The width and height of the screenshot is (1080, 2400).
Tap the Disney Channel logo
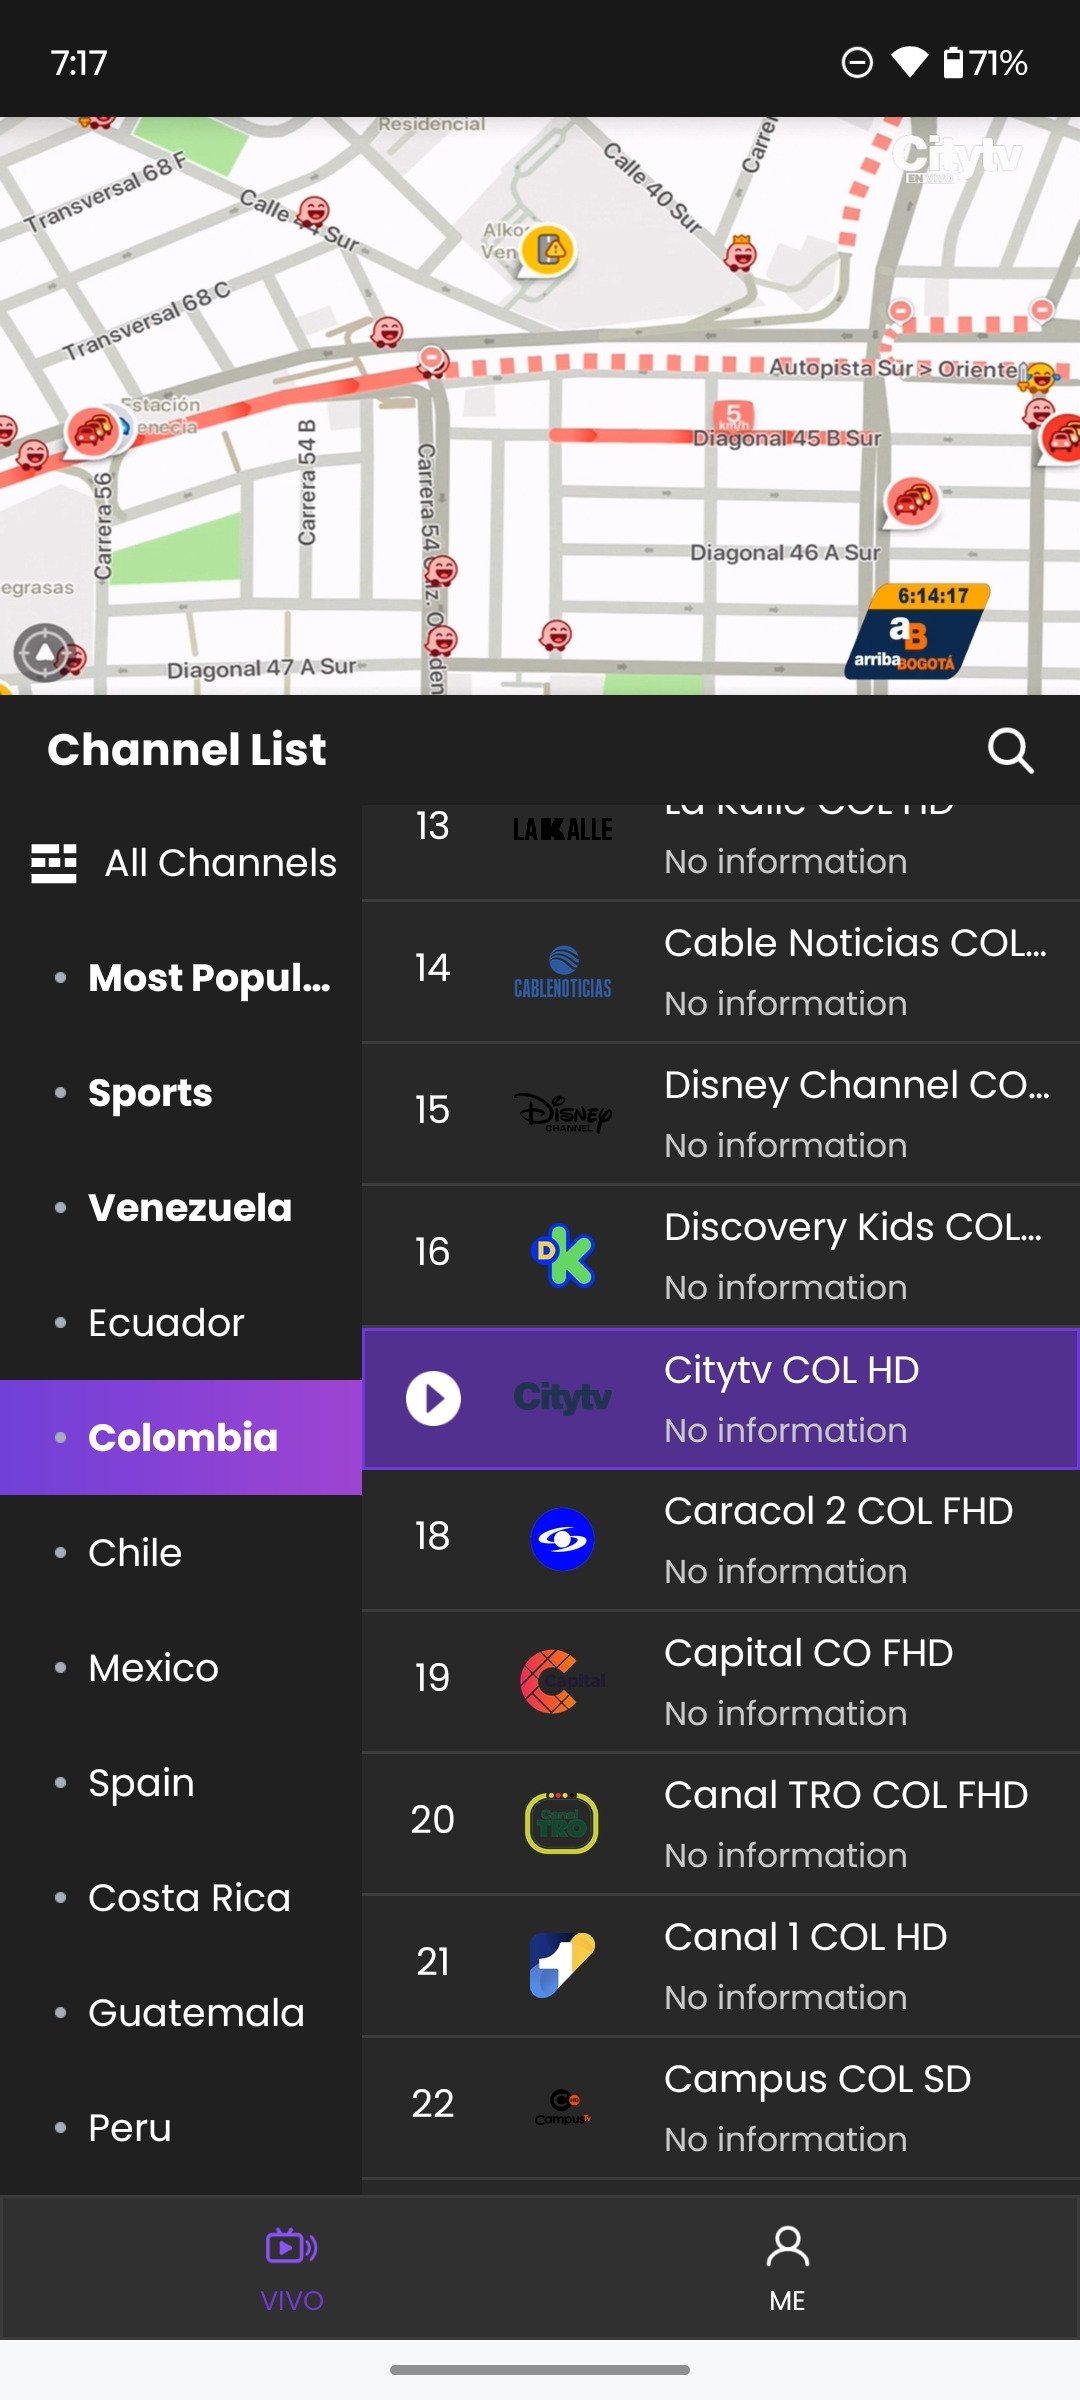coord(562,1113)
